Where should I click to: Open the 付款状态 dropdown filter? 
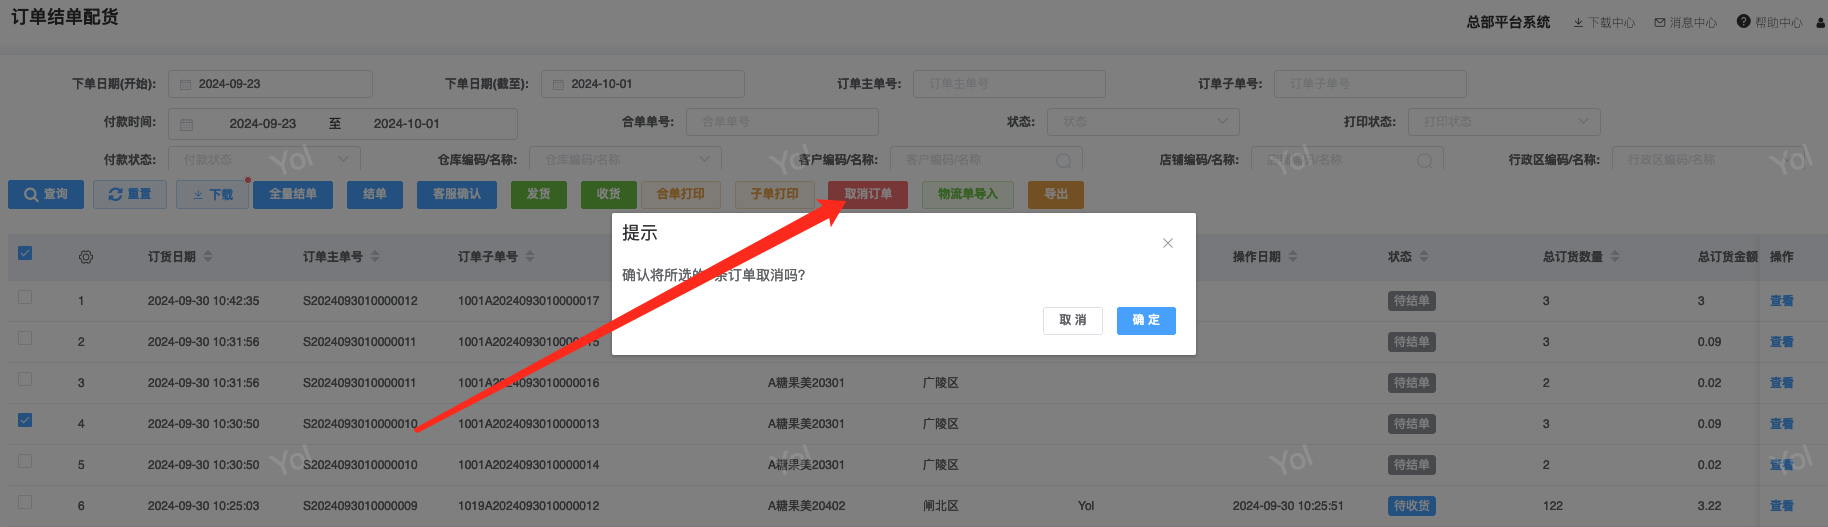tap(264, 160)
